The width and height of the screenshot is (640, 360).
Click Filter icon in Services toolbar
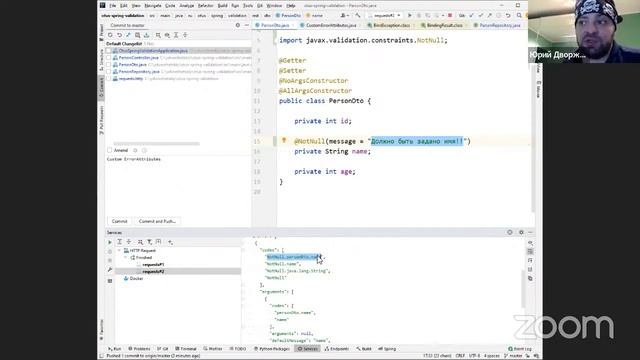click(x=149, y=242)
